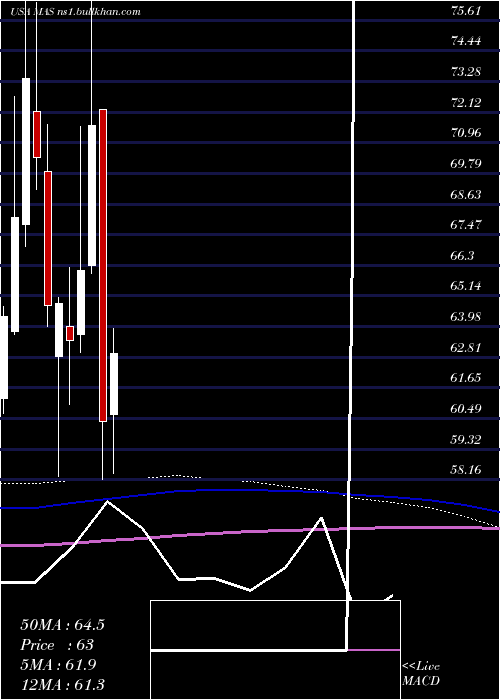
Task: Click the 74.44 price axis label
Action: click(x=466, y=41)
